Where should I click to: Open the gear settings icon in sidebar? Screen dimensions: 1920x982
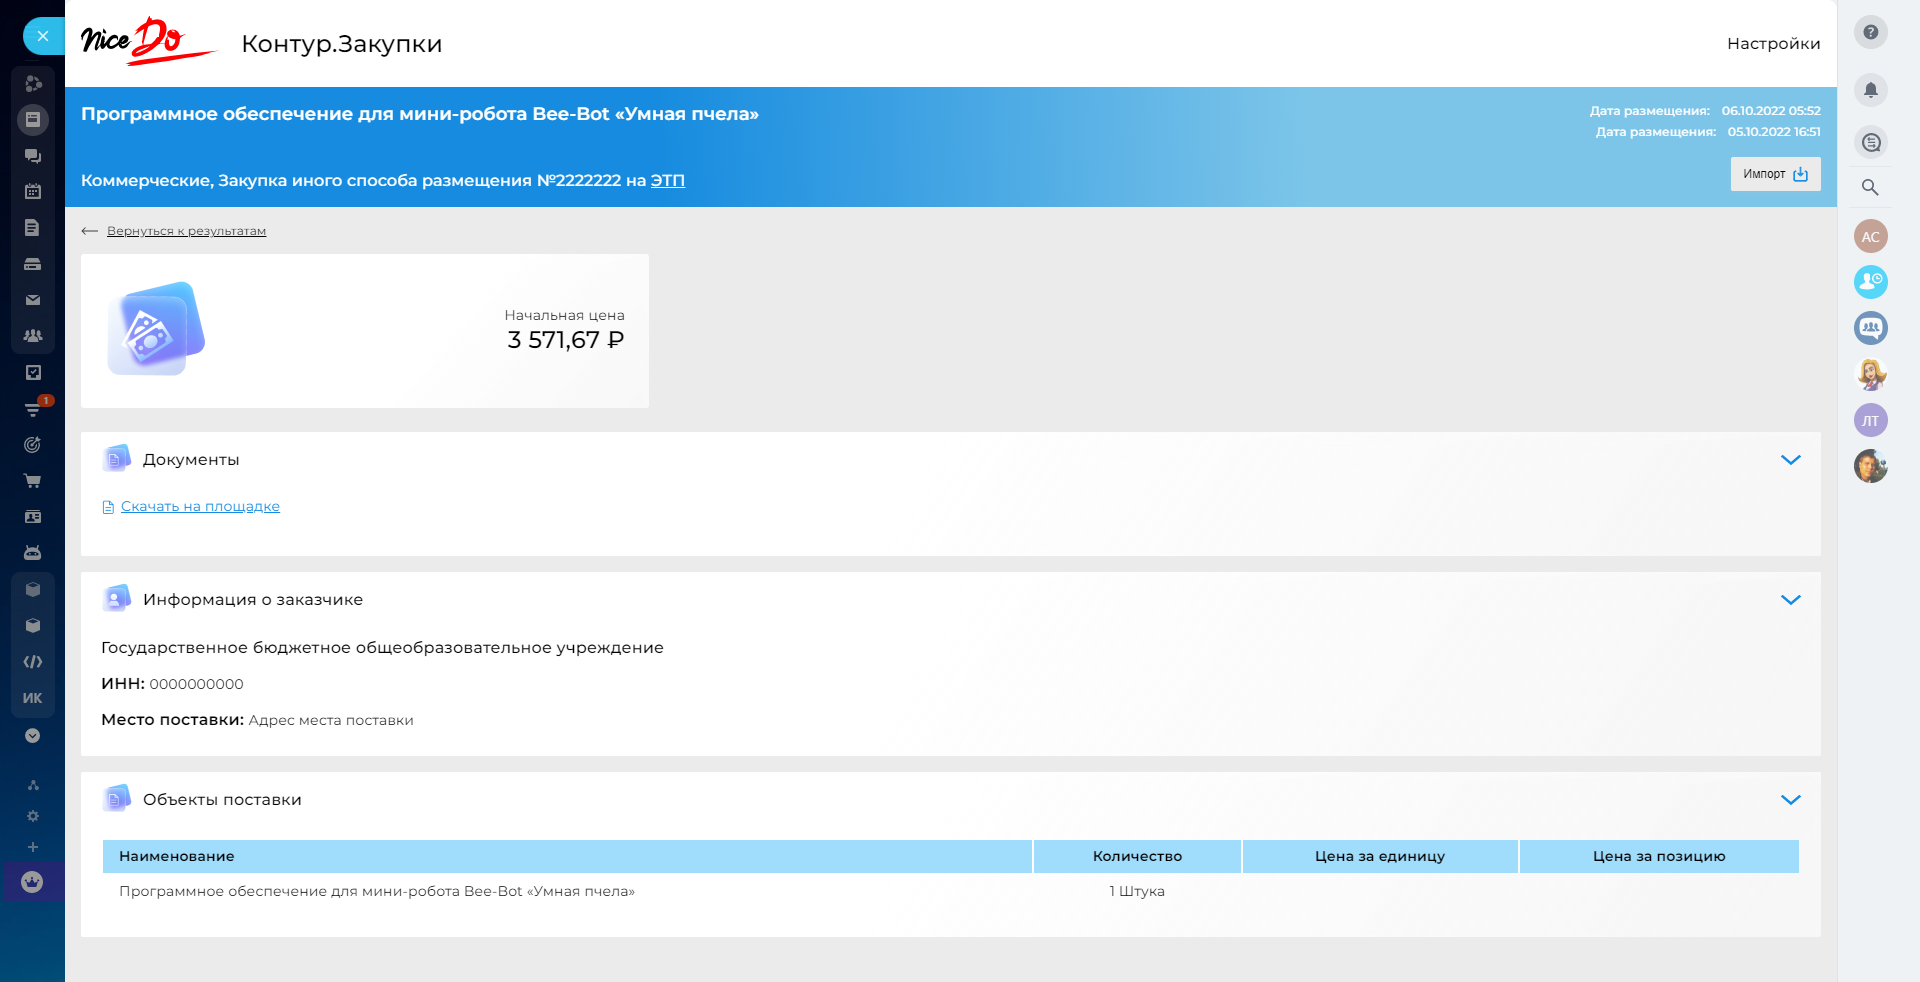tap(32, 816)
